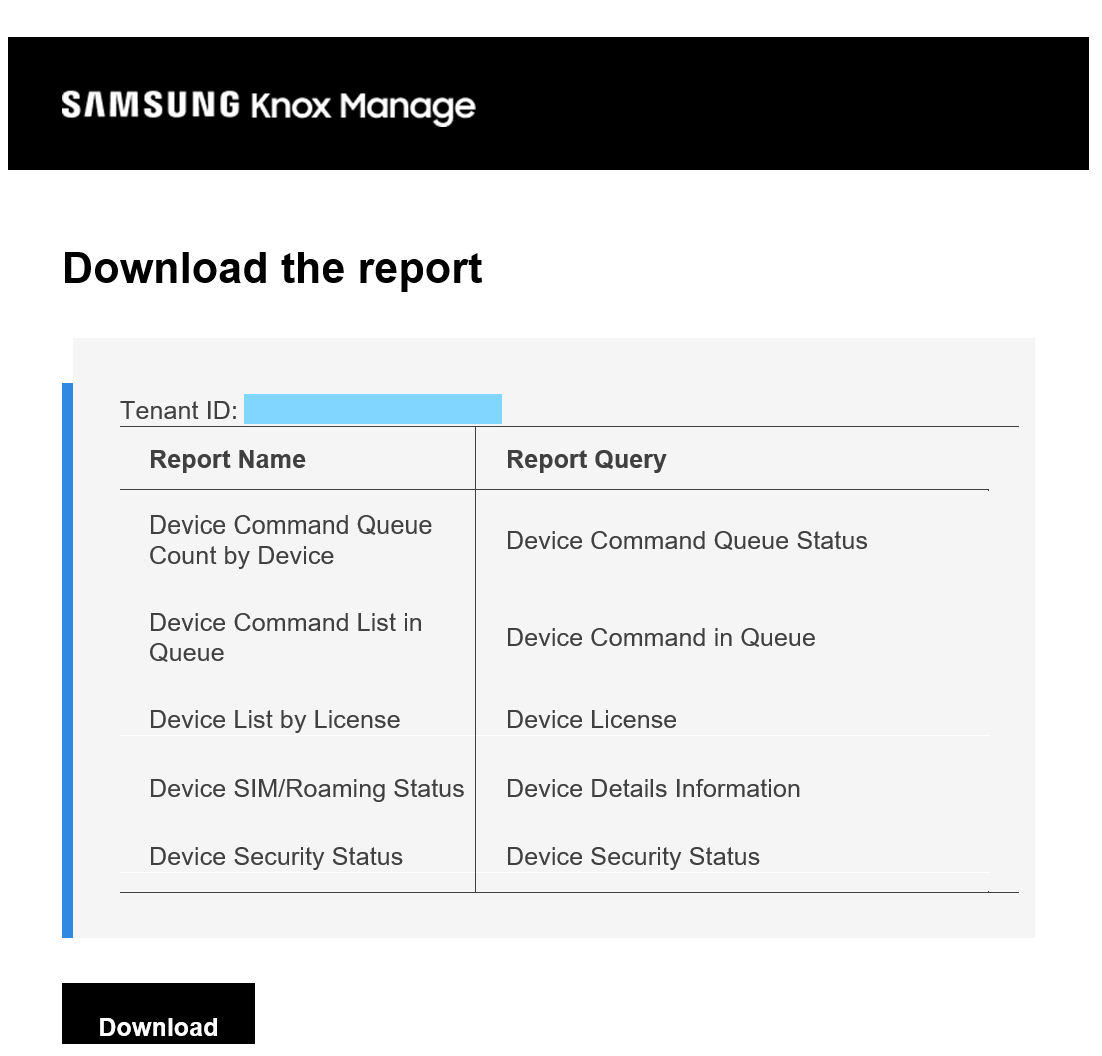Click the Report Name column header

pyautogui.click(x=227, y=459)
